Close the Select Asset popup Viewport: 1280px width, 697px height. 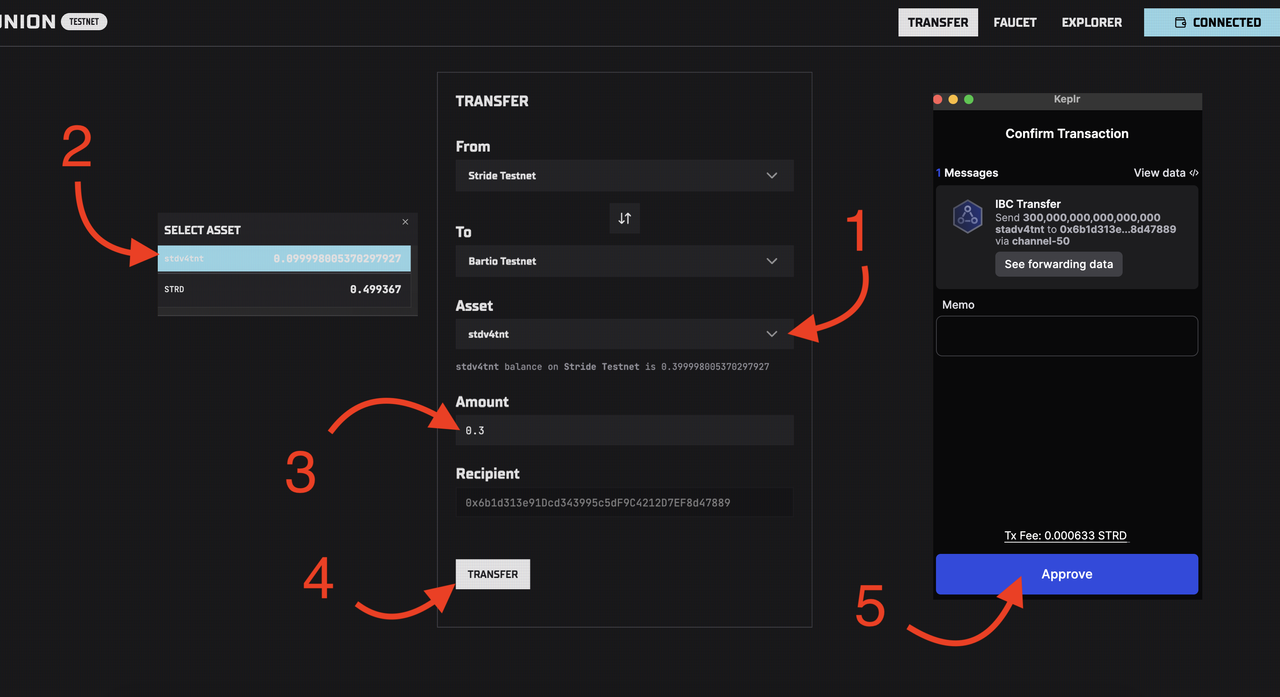click(405, 222)
